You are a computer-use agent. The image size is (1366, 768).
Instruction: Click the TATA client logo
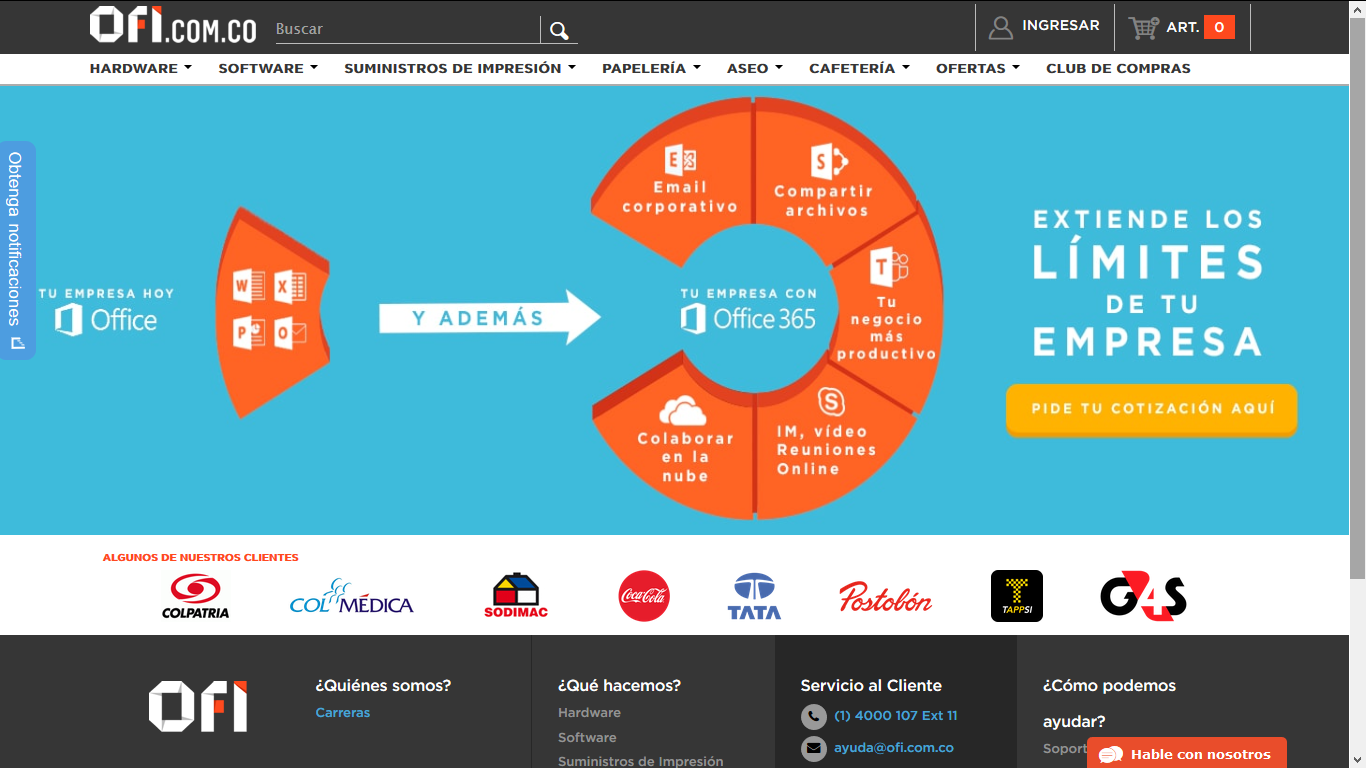[754, 596]
